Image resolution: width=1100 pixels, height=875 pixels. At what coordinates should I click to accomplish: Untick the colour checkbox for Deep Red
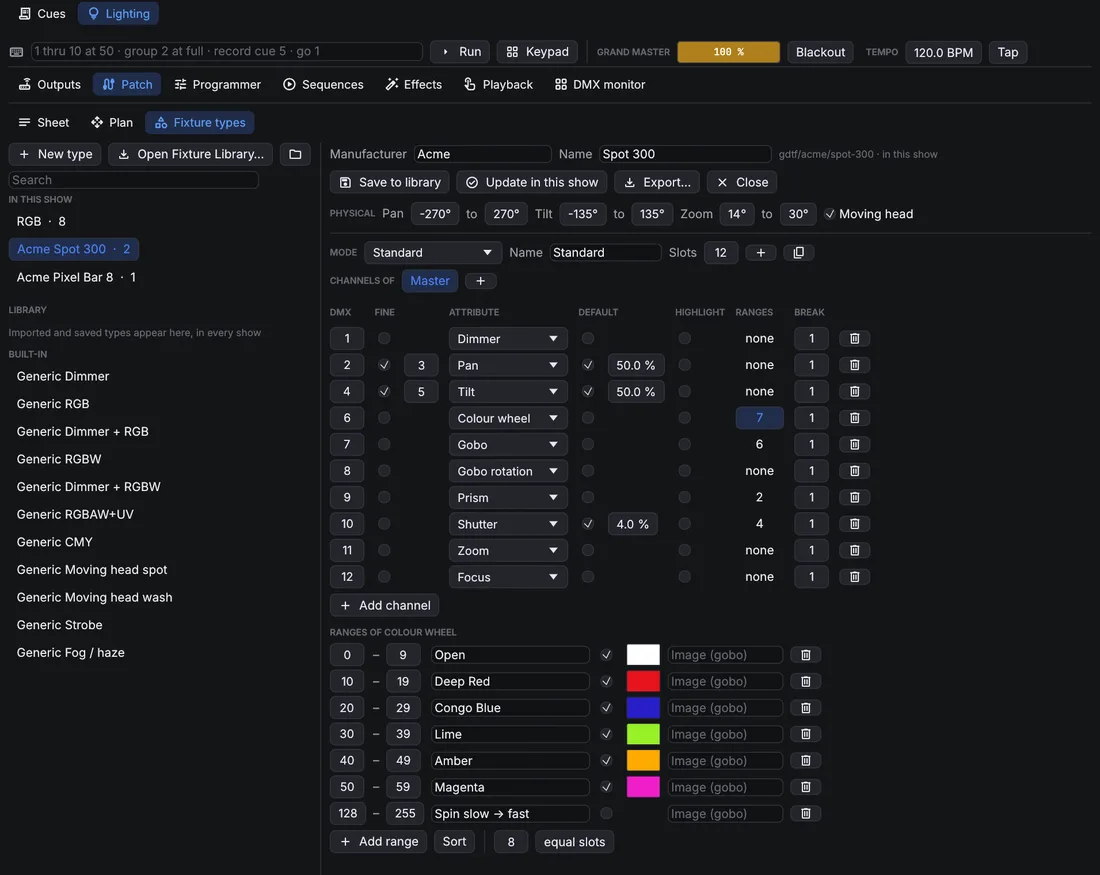pos(606,681)
